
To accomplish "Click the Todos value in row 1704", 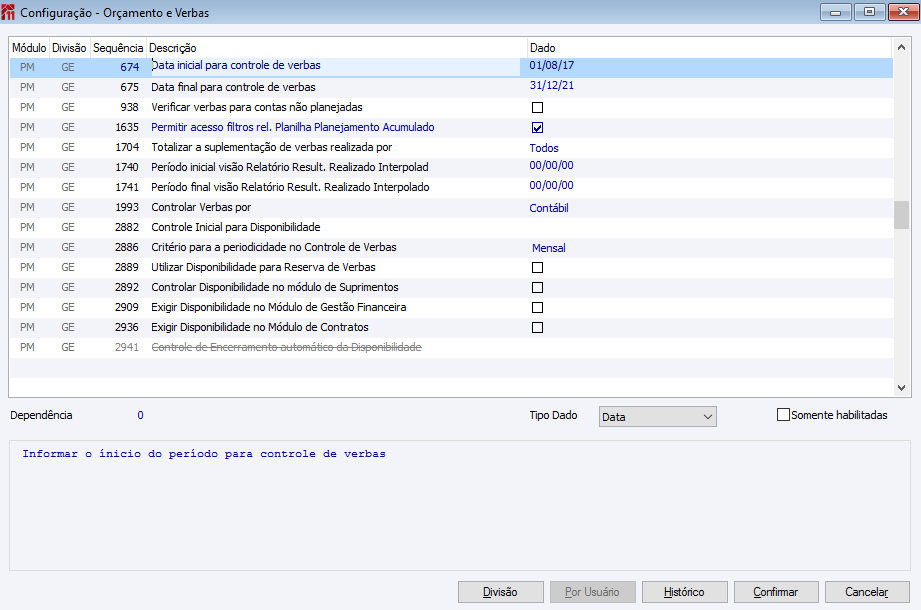I will [x=543, y=148].
